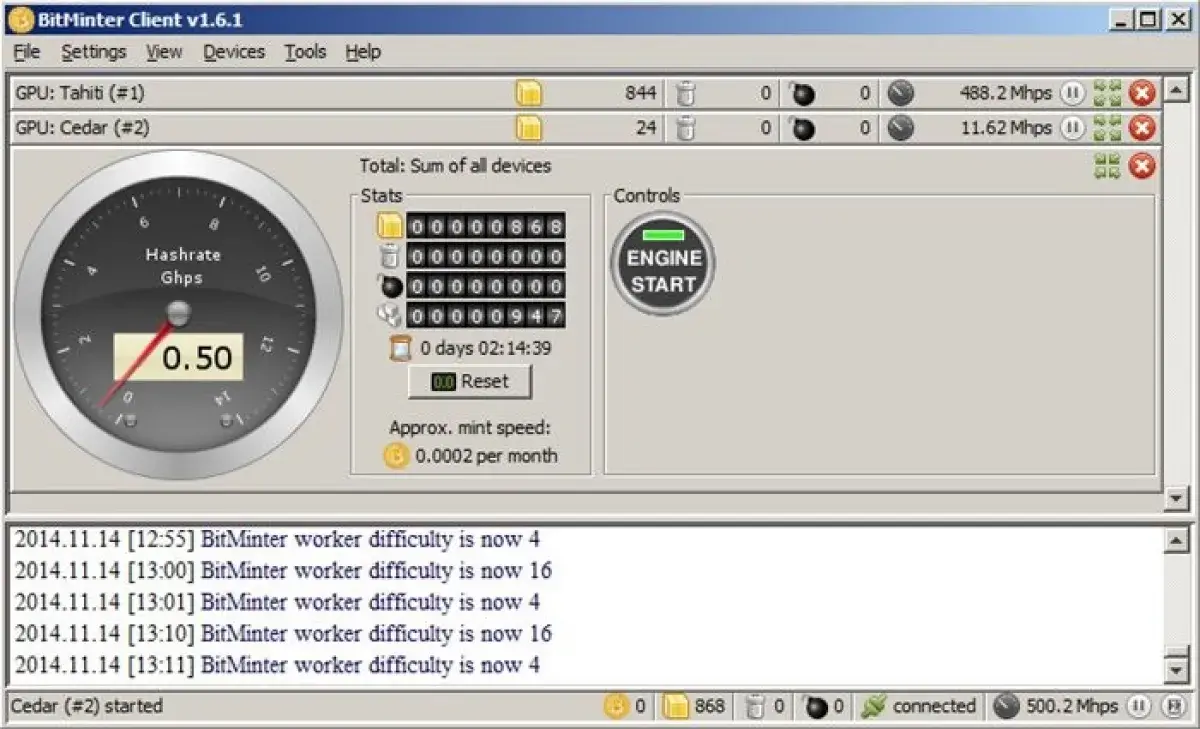Click the bomb icon in Tahiti row
The image size is (1200, 729).
click(x=802, y=94)
